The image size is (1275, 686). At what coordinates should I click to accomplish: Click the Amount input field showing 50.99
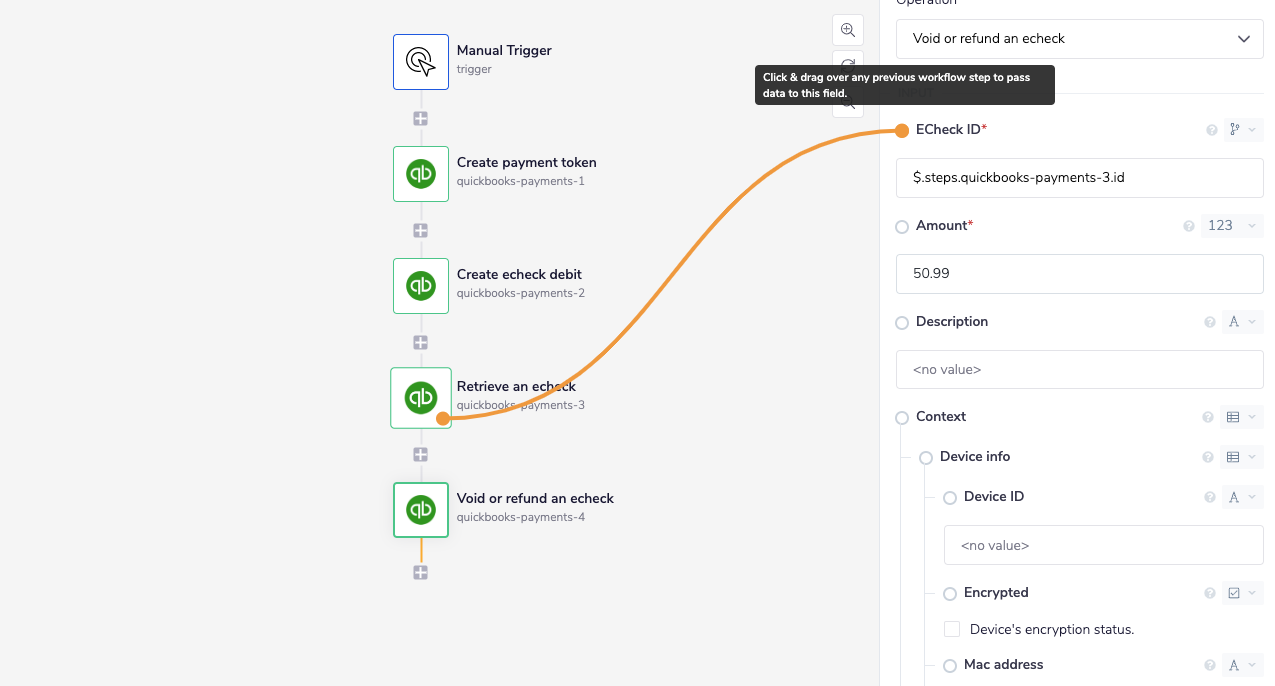(1079, 273)
